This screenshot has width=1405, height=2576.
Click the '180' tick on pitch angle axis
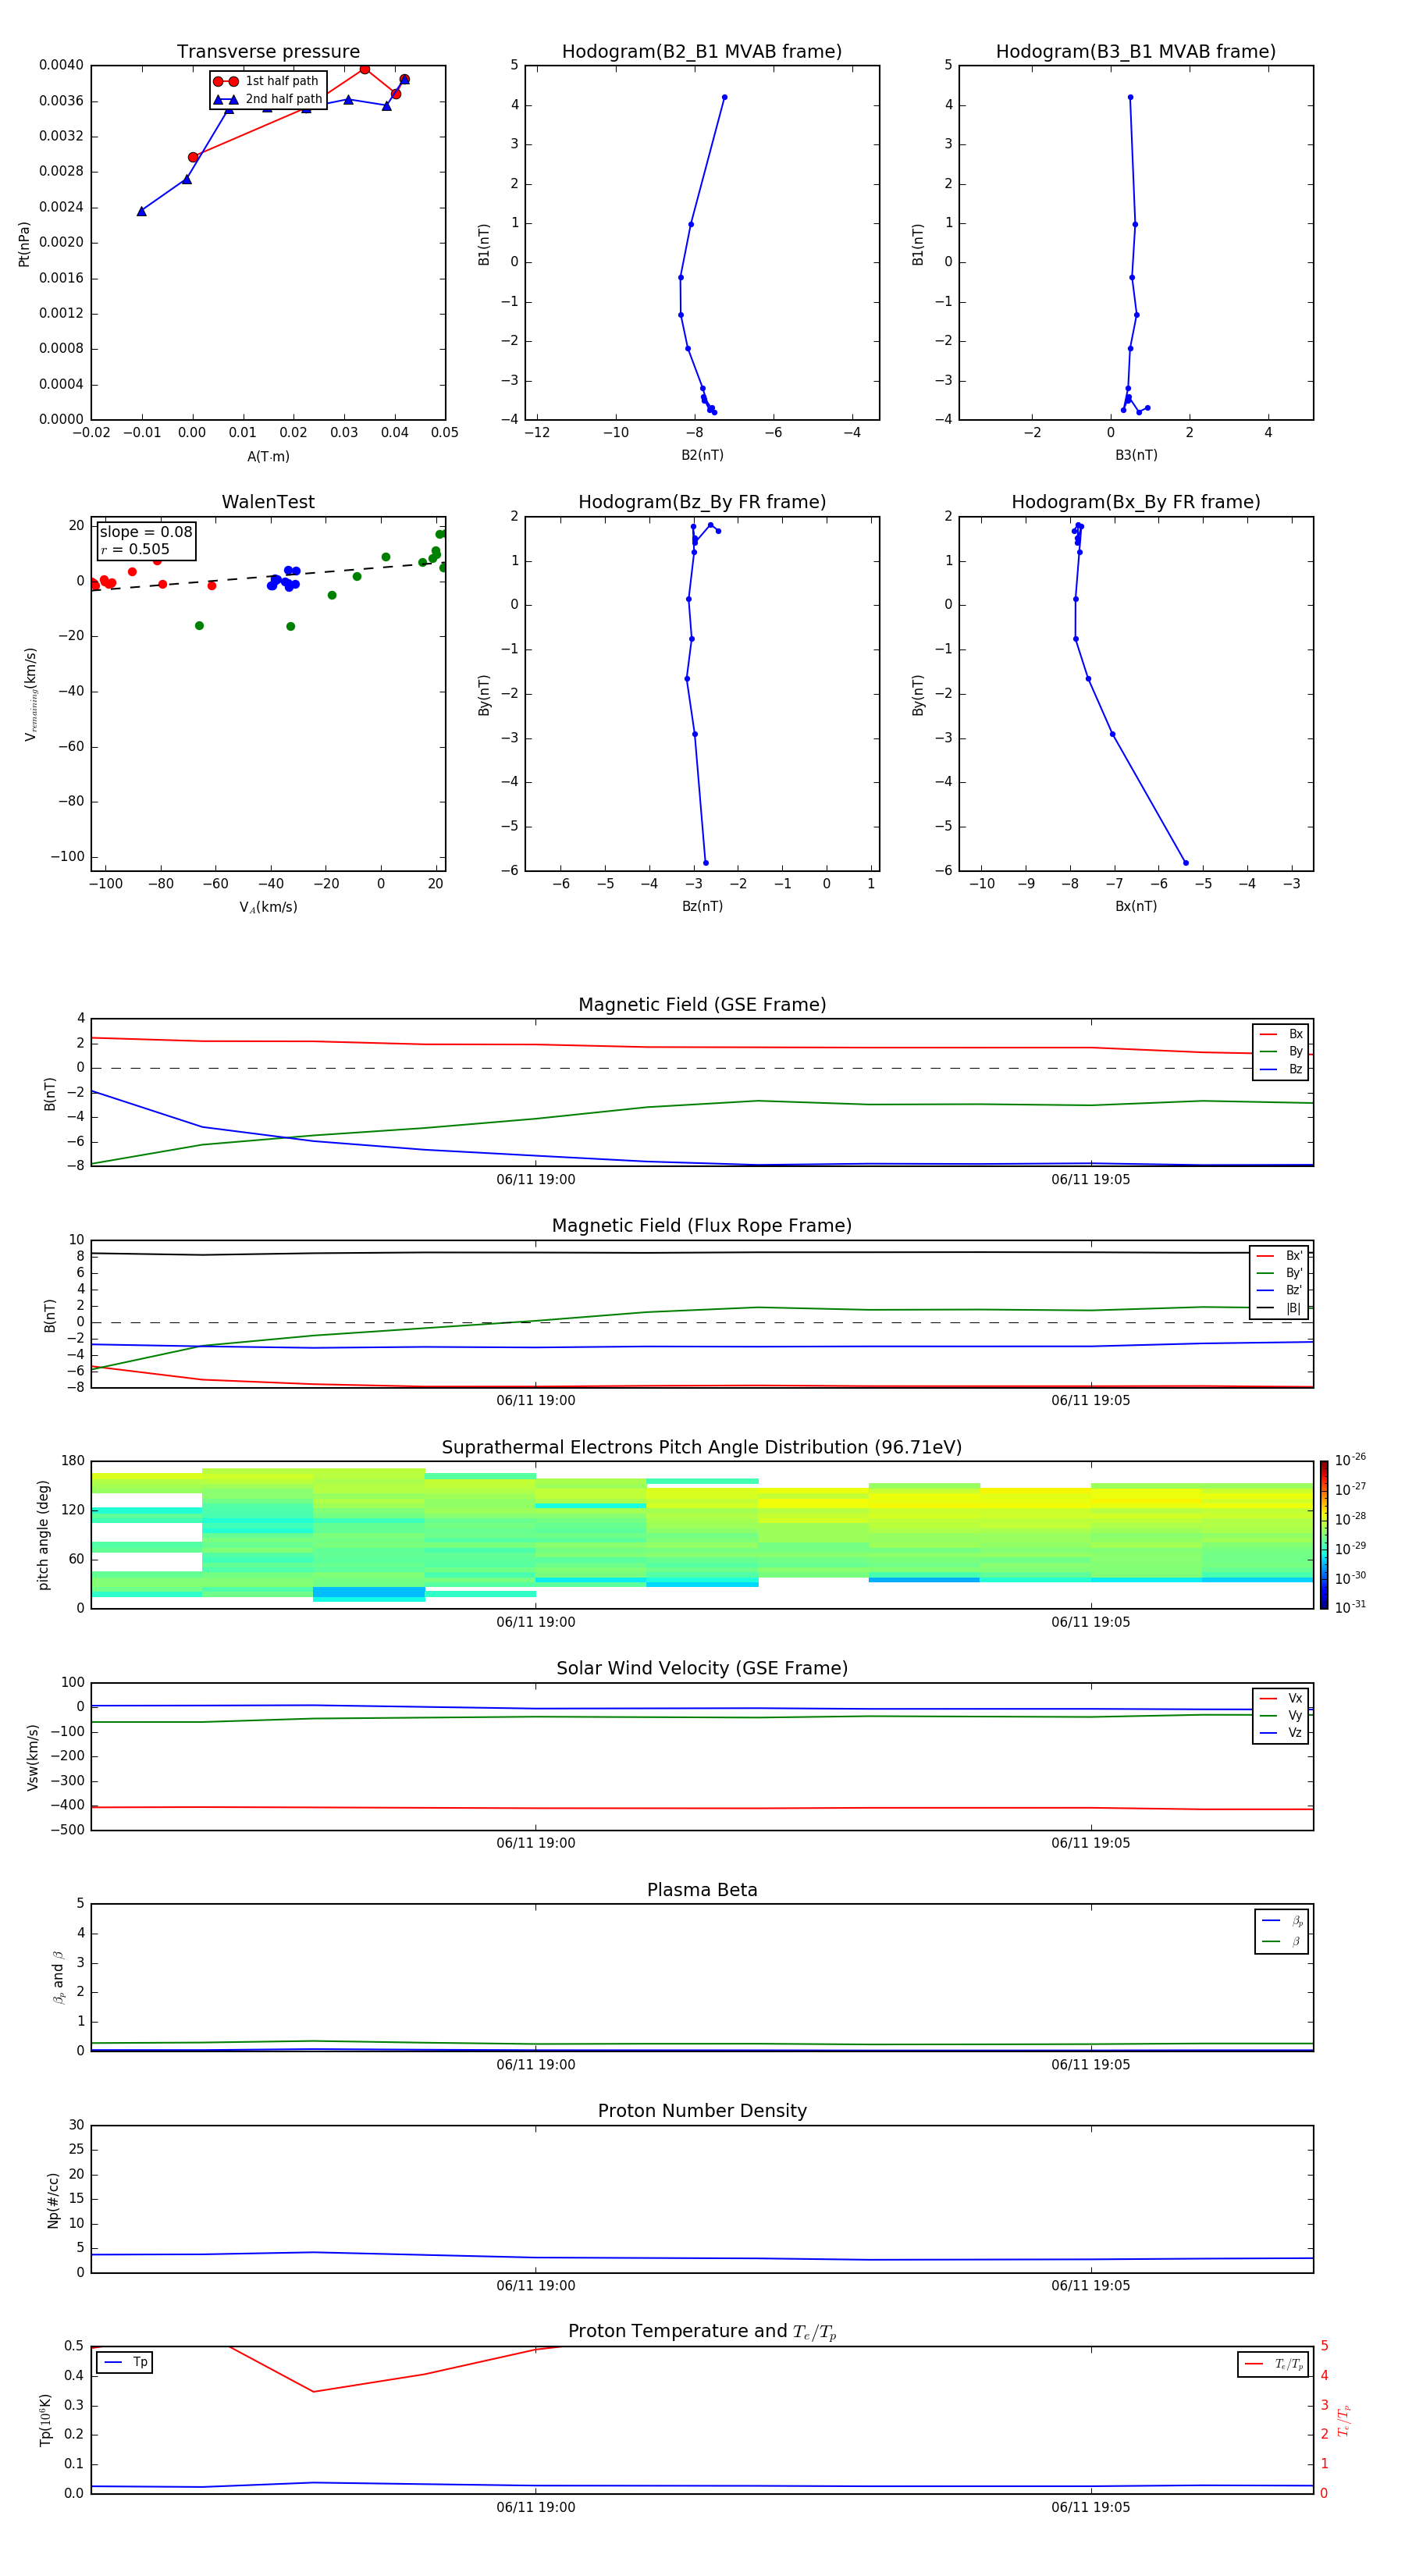pyautogui.click(x=73, y=1461)
